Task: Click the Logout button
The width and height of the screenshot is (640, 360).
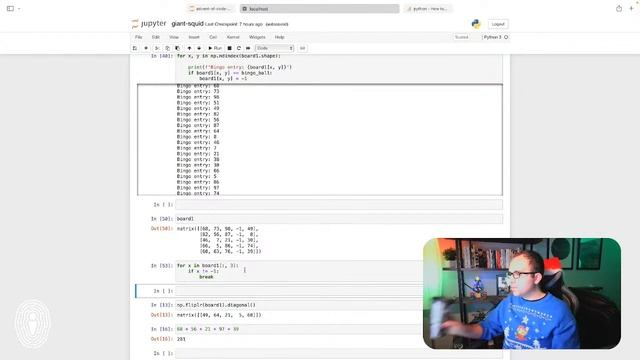Action: click(x=498, y=24)
